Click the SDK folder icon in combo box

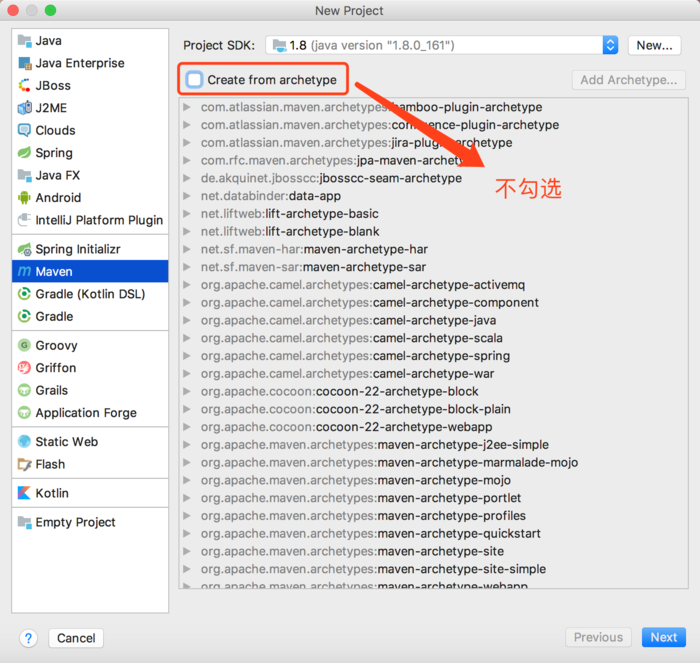pyautogui.click(x=279, y=45)
